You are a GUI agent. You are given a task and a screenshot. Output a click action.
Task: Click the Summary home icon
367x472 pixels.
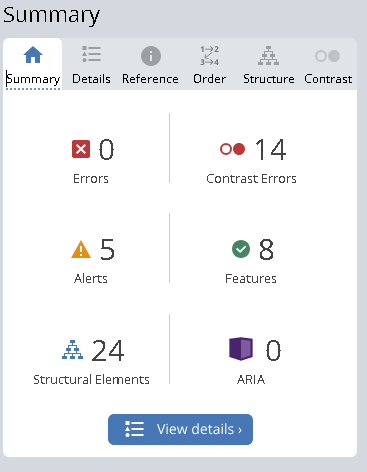[x=33, y=55]
